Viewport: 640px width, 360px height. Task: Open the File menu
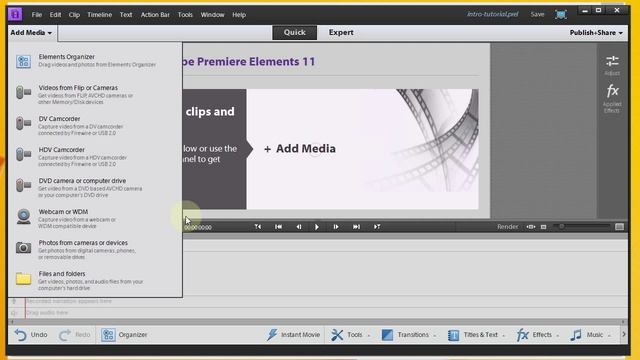point(37,15)
